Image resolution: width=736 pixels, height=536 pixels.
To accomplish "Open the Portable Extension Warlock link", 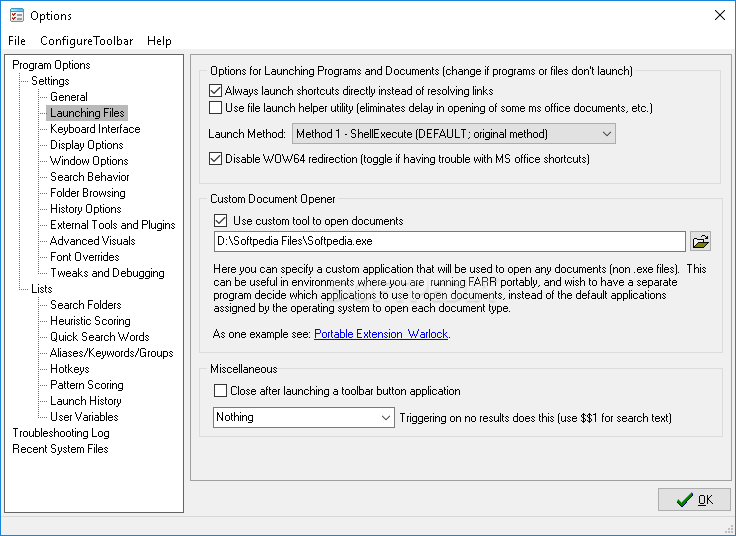I will coord(381,334).
